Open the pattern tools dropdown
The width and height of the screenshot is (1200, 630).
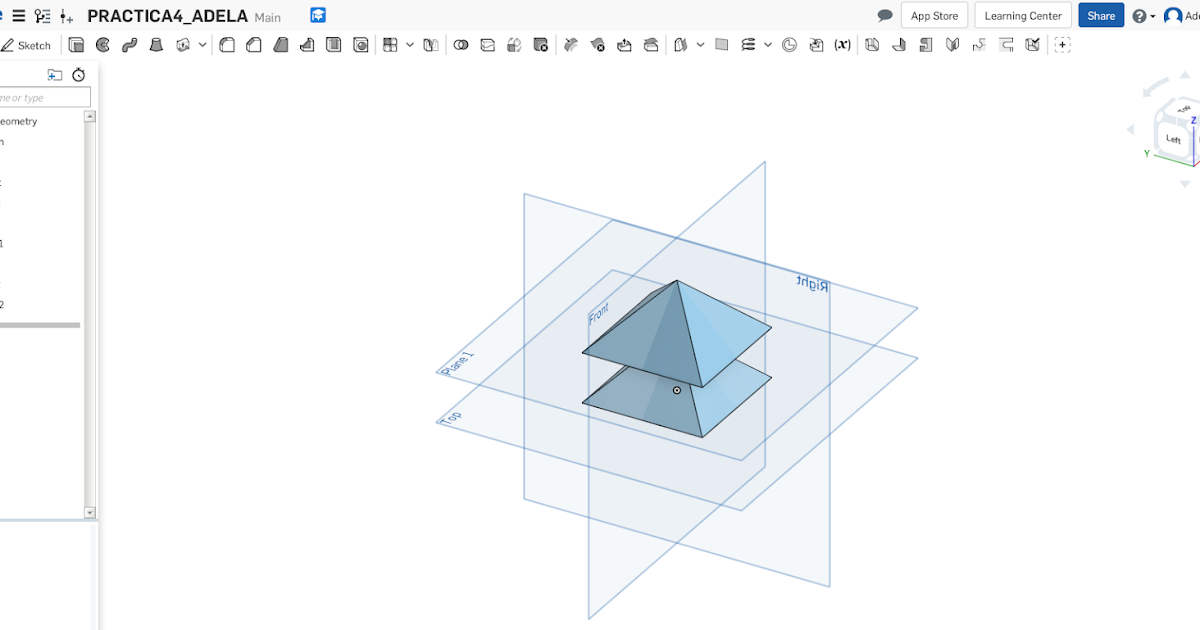[x=410, y=44]
